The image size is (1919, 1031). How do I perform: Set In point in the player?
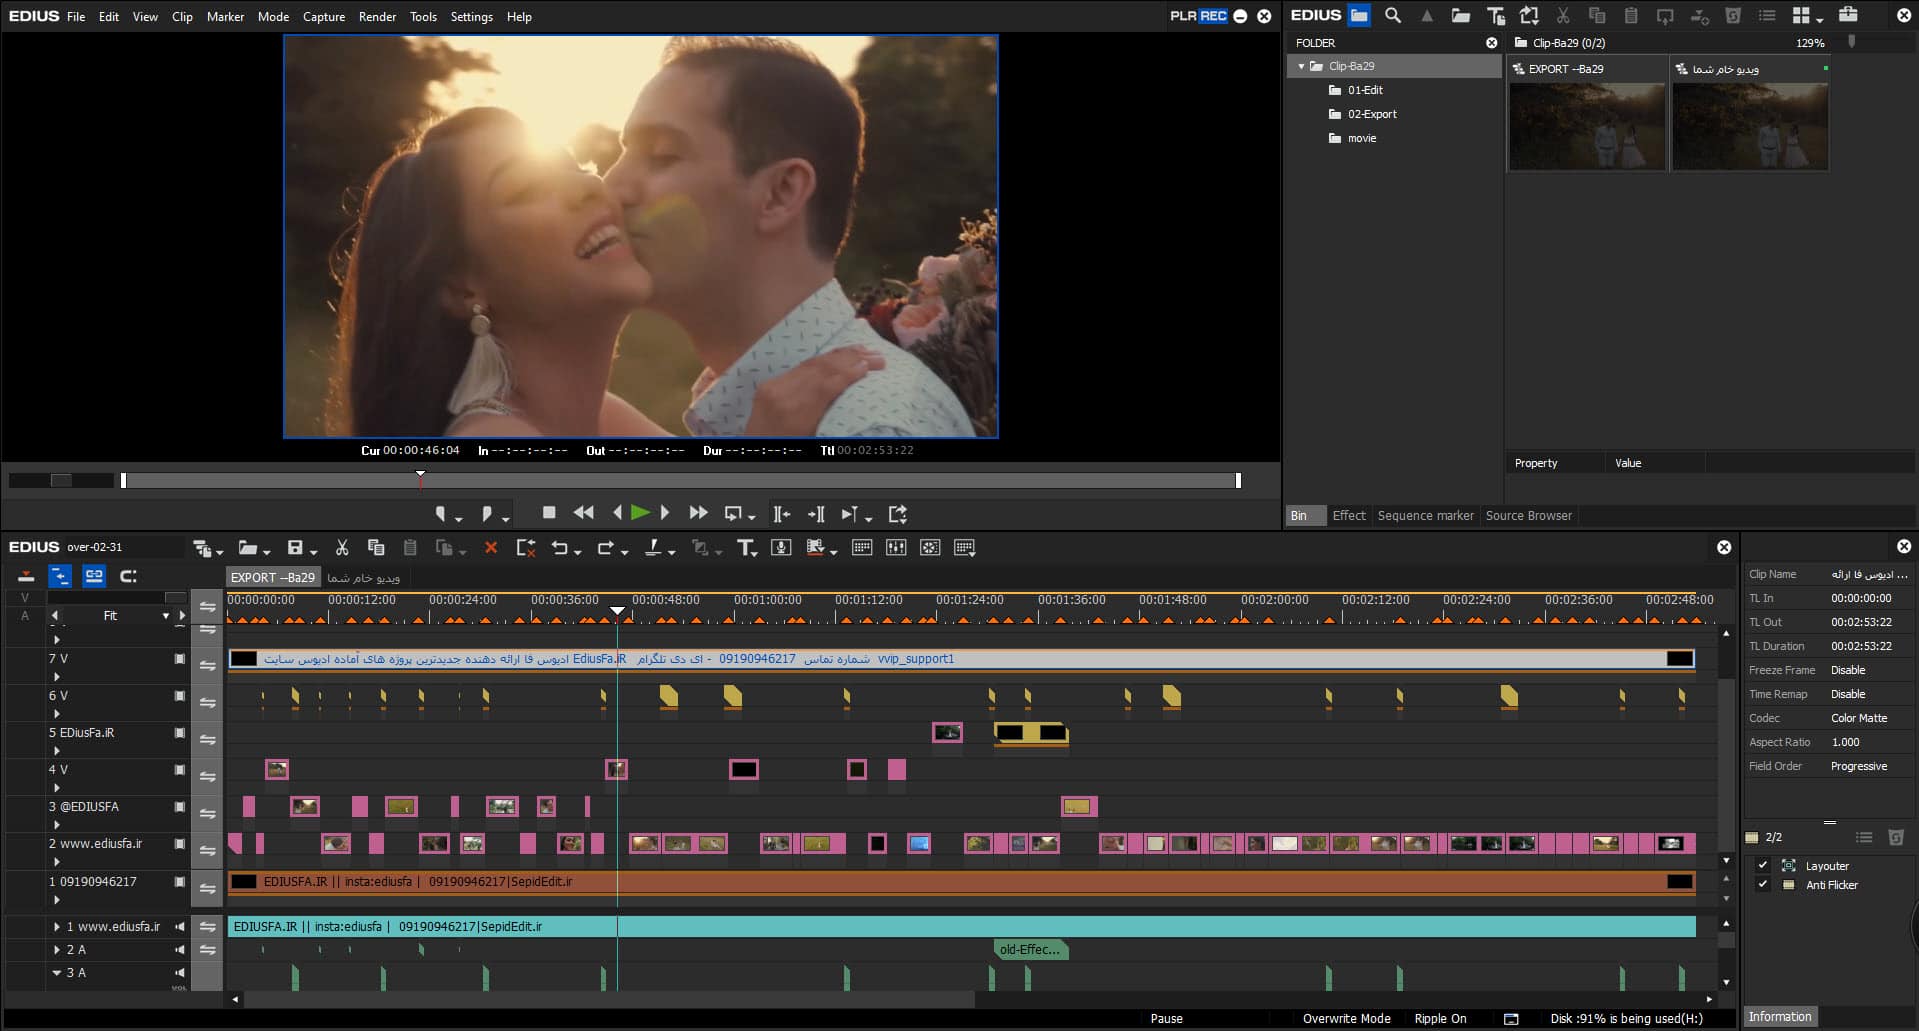(440, 513)
